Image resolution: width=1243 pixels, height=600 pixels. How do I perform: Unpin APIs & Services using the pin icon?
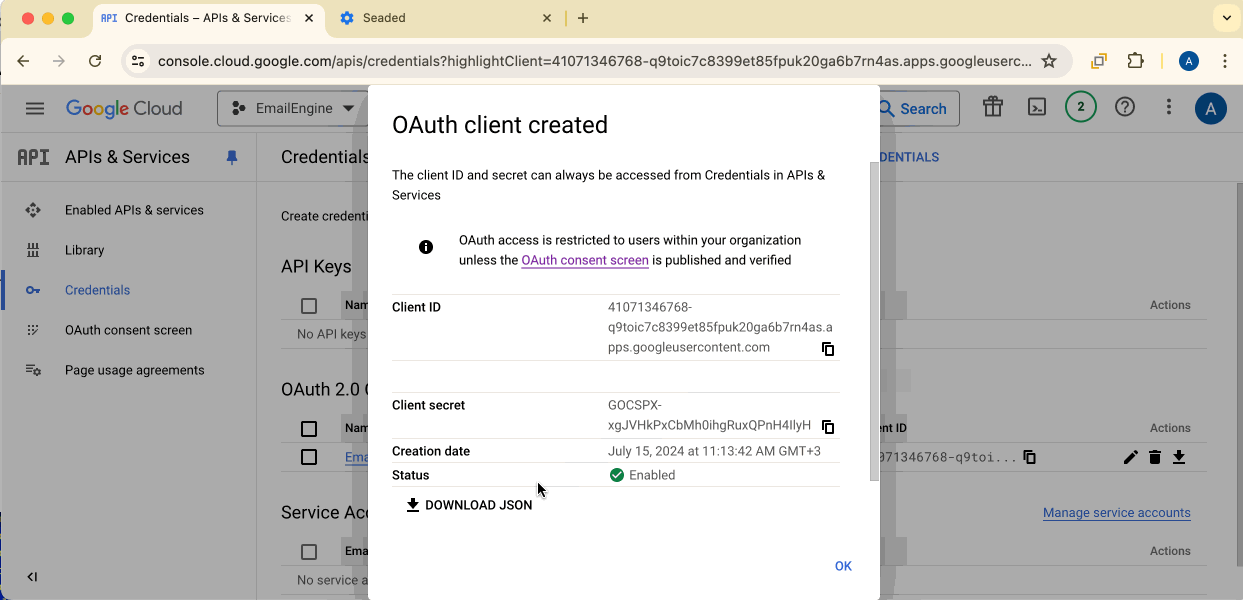pyautogui.click(x=233, y=157)
